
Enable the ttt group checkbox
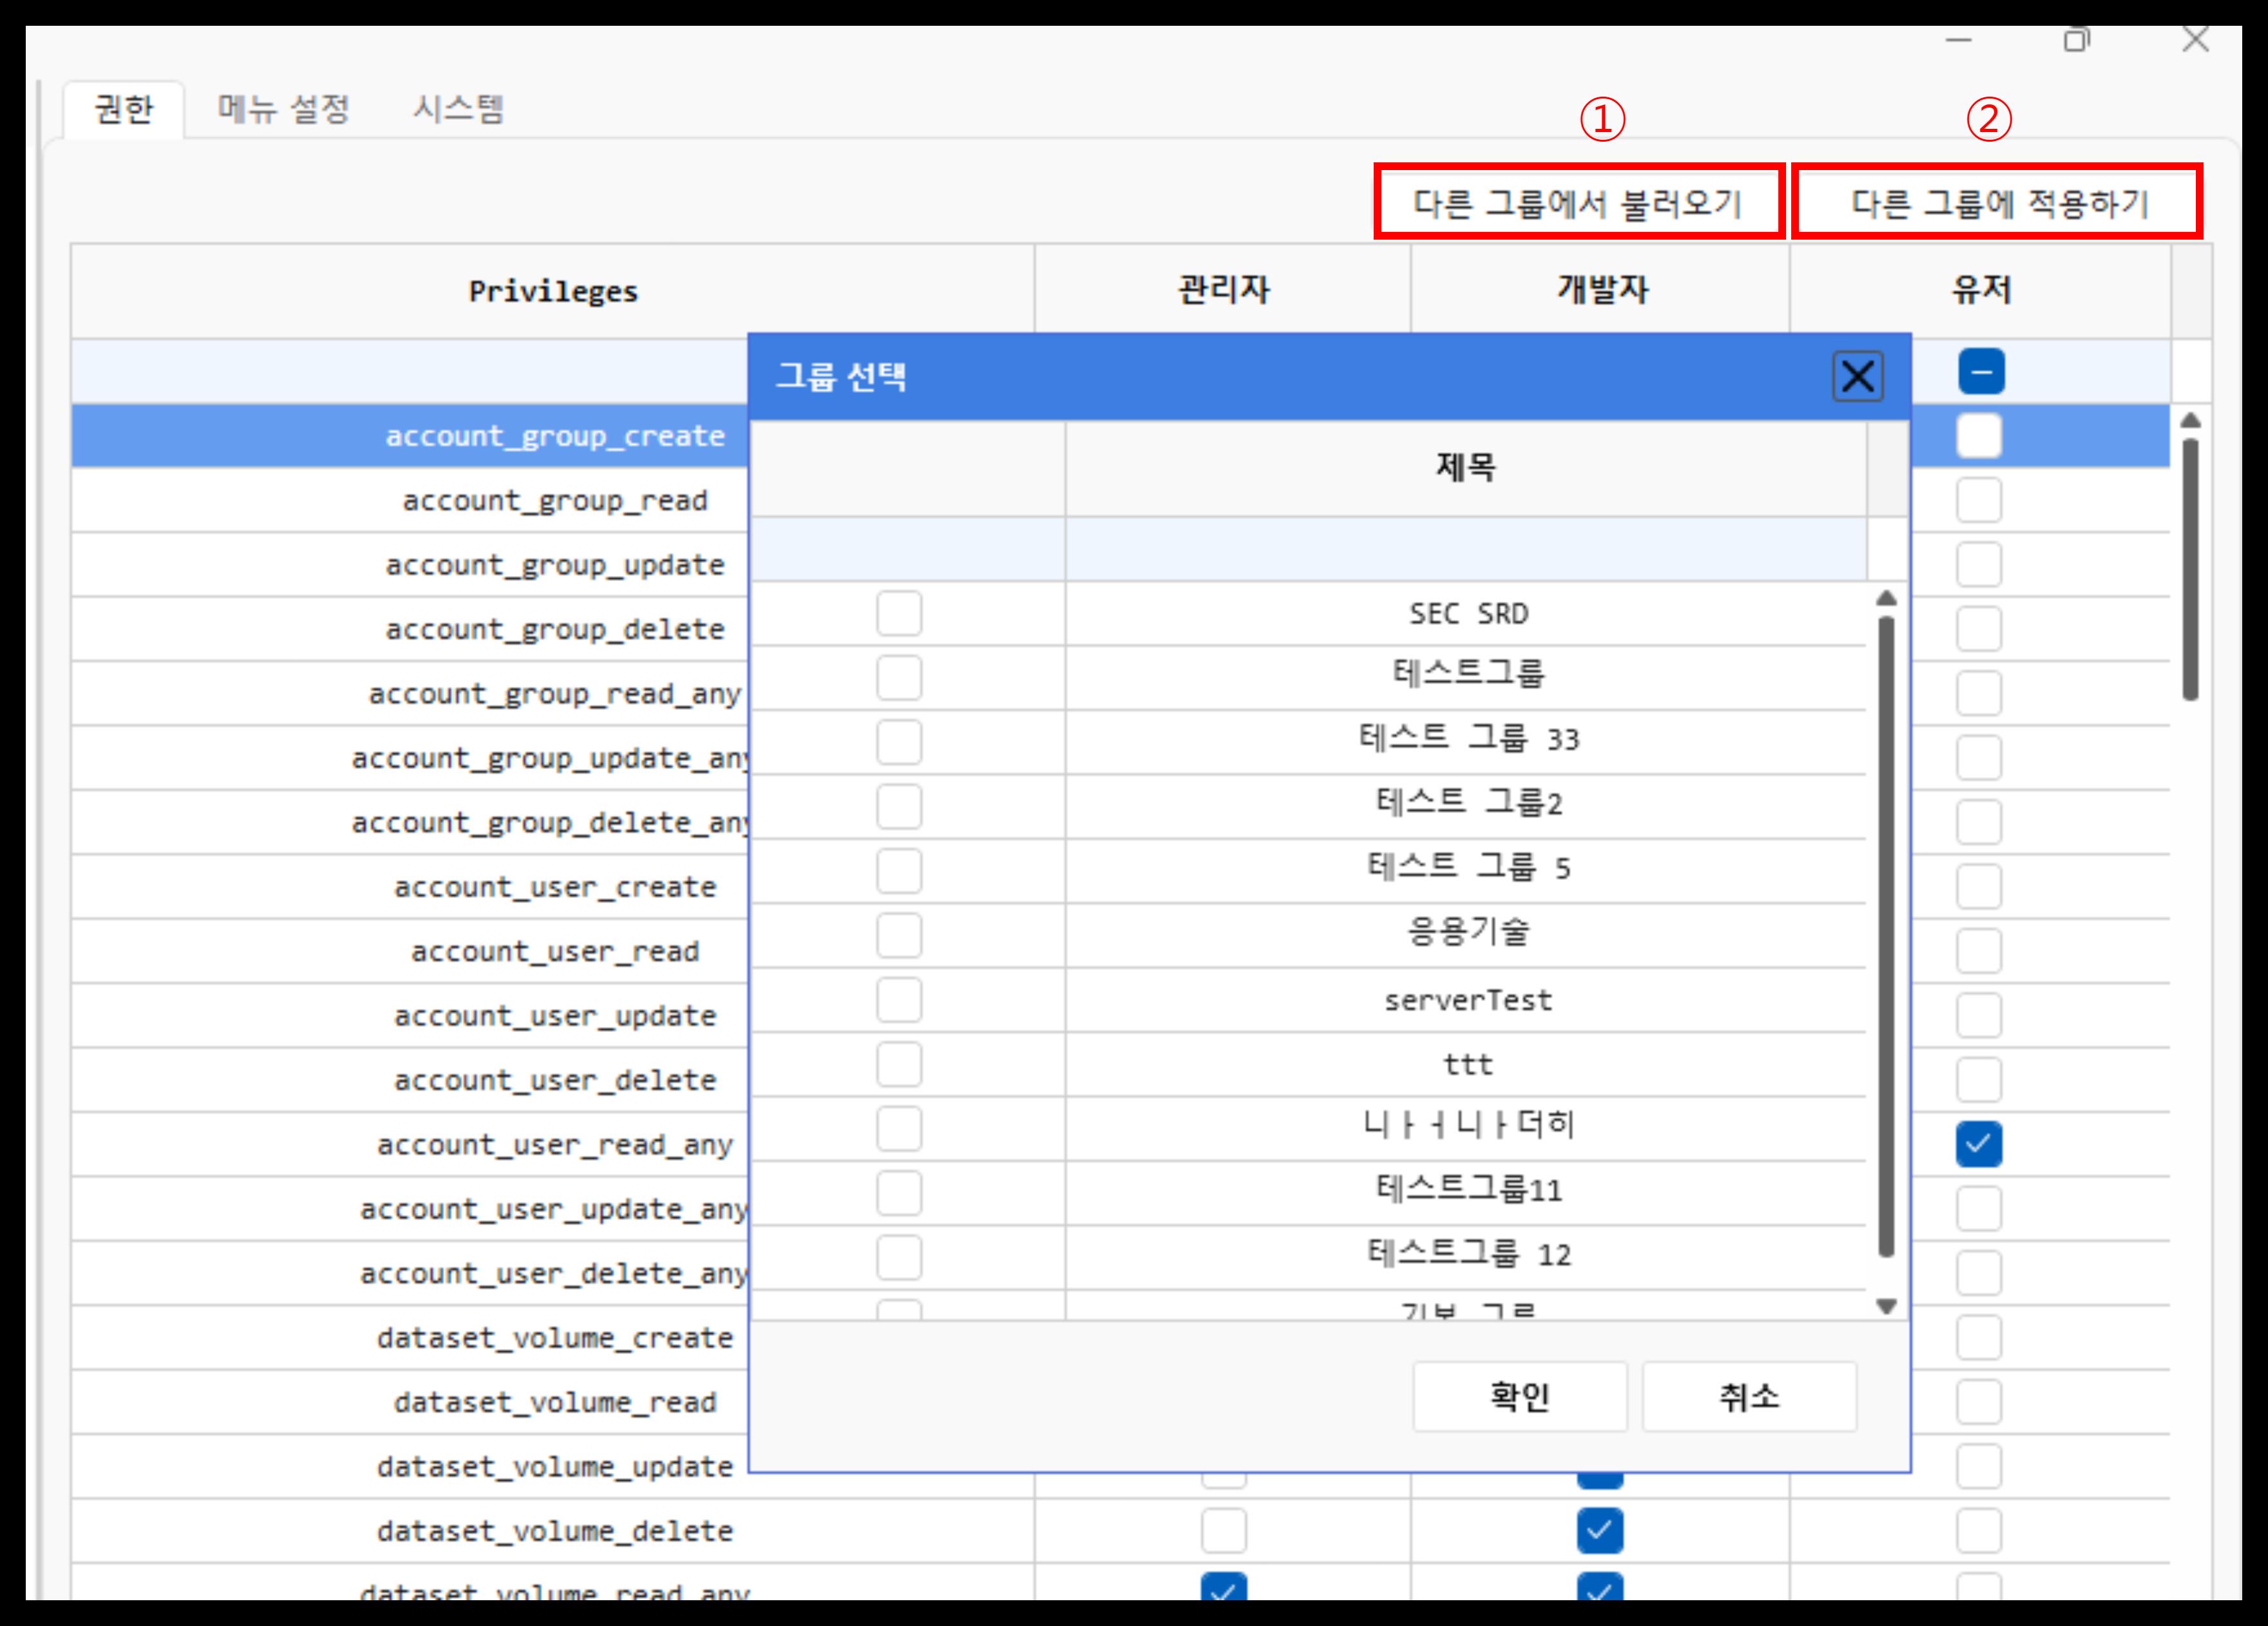(x=898, y=1064)
